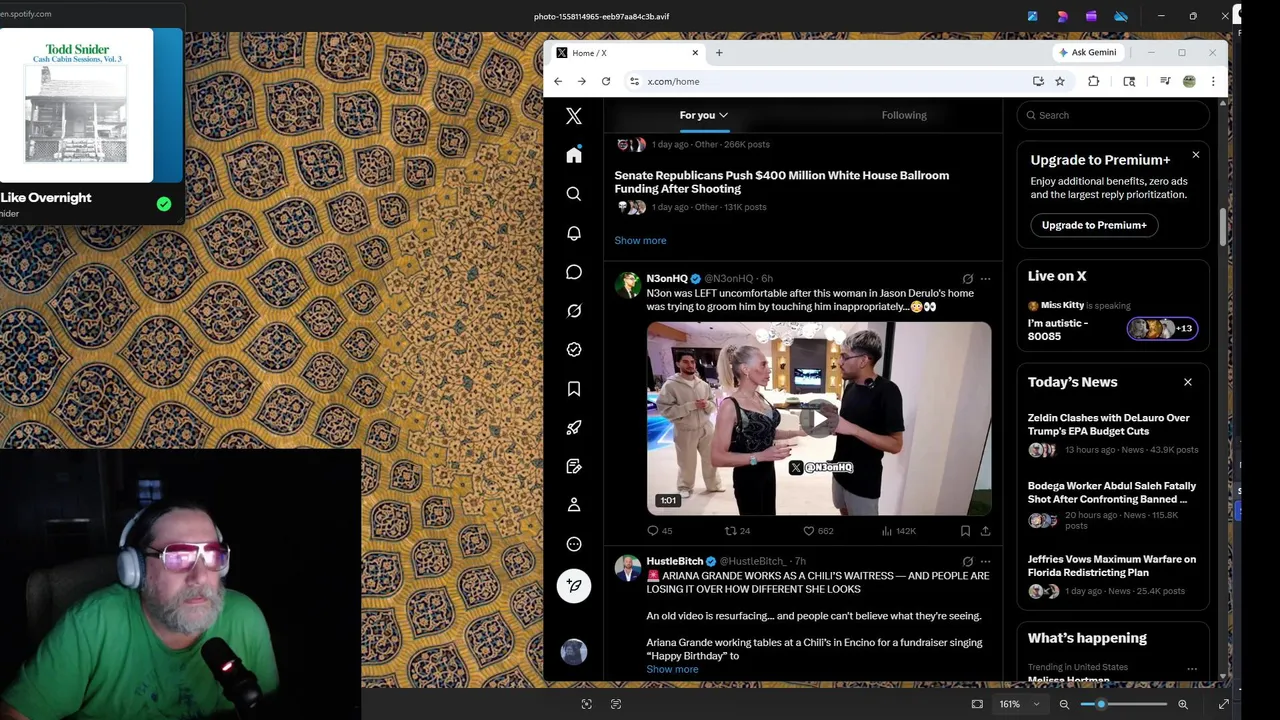Click the OneDrive cloud icon in photo viewer
Screen dimensions: 1280x720
point(1121,16)
